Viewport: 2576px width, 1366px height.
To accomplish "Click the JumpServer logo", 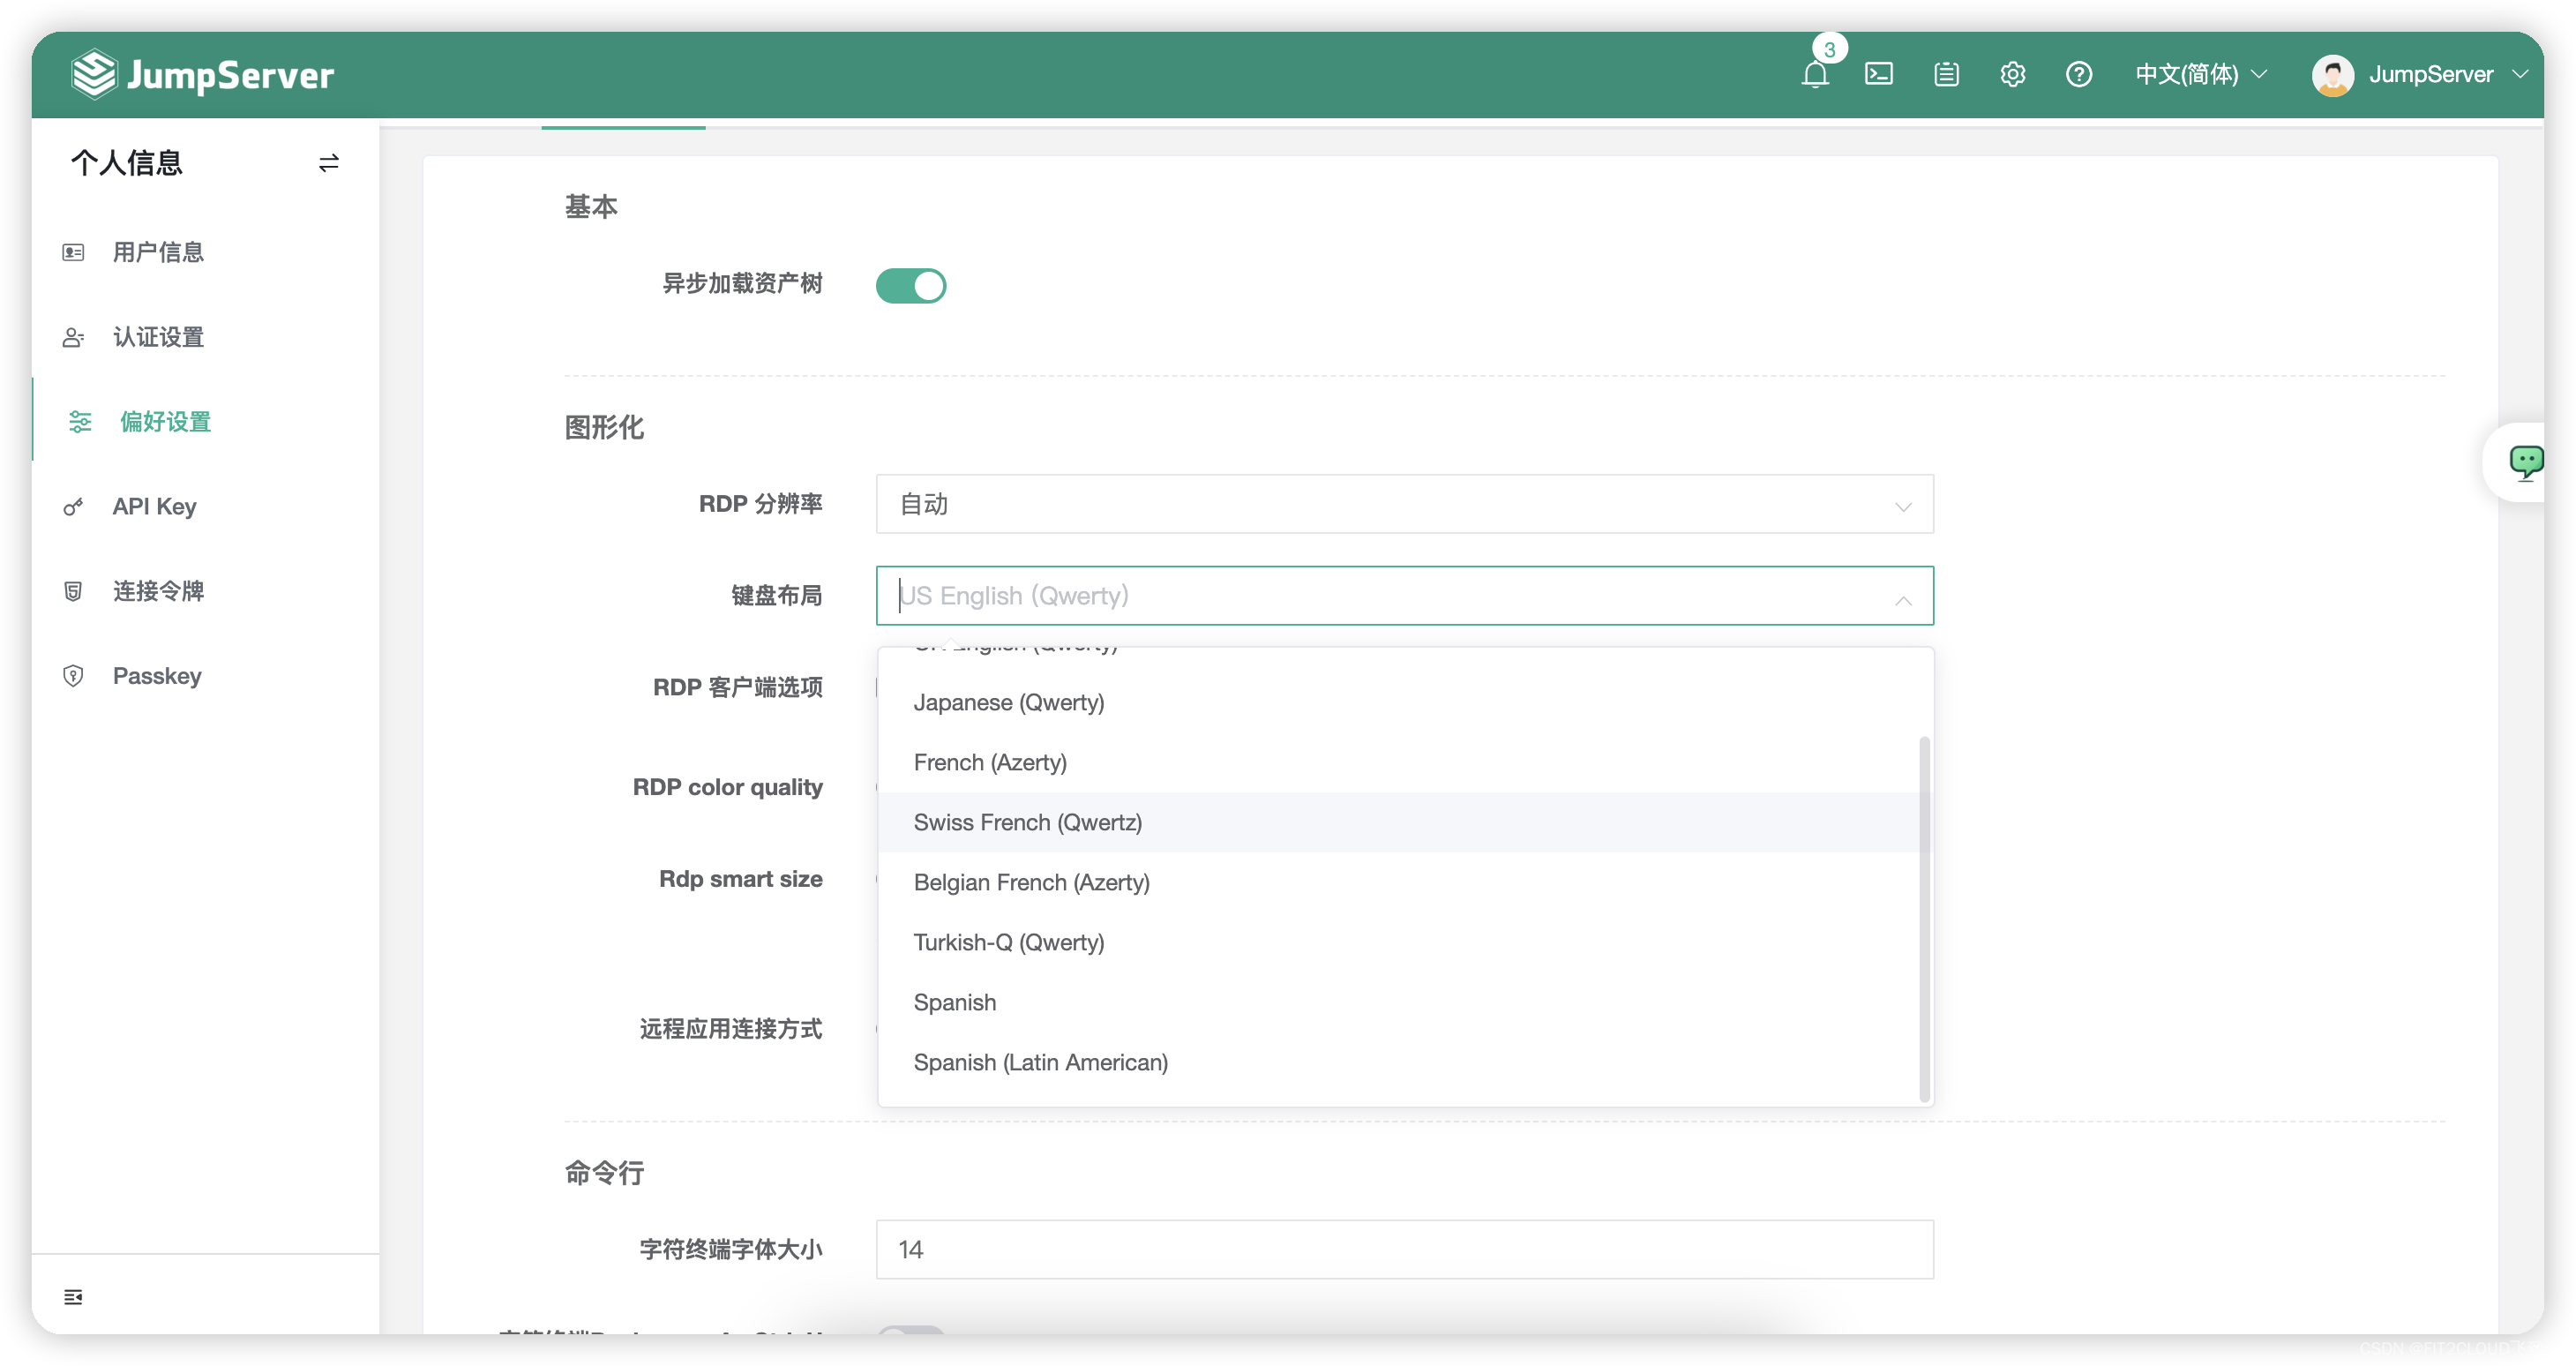I will [x=203, y=74].
